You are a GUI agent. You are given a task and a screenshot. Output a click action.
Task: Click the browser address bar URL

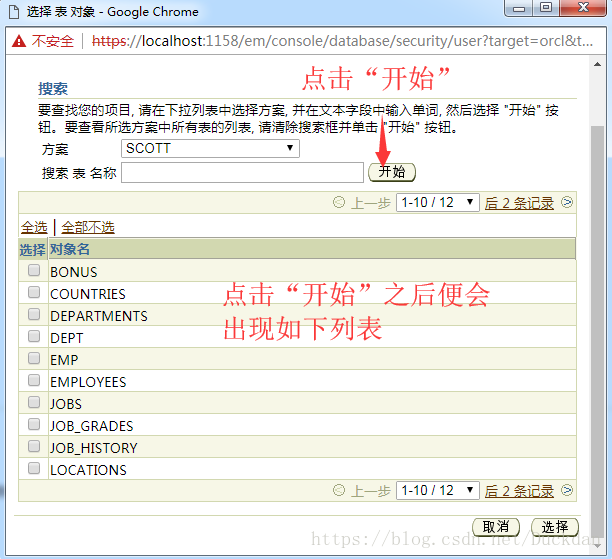(x=342, y=41)
